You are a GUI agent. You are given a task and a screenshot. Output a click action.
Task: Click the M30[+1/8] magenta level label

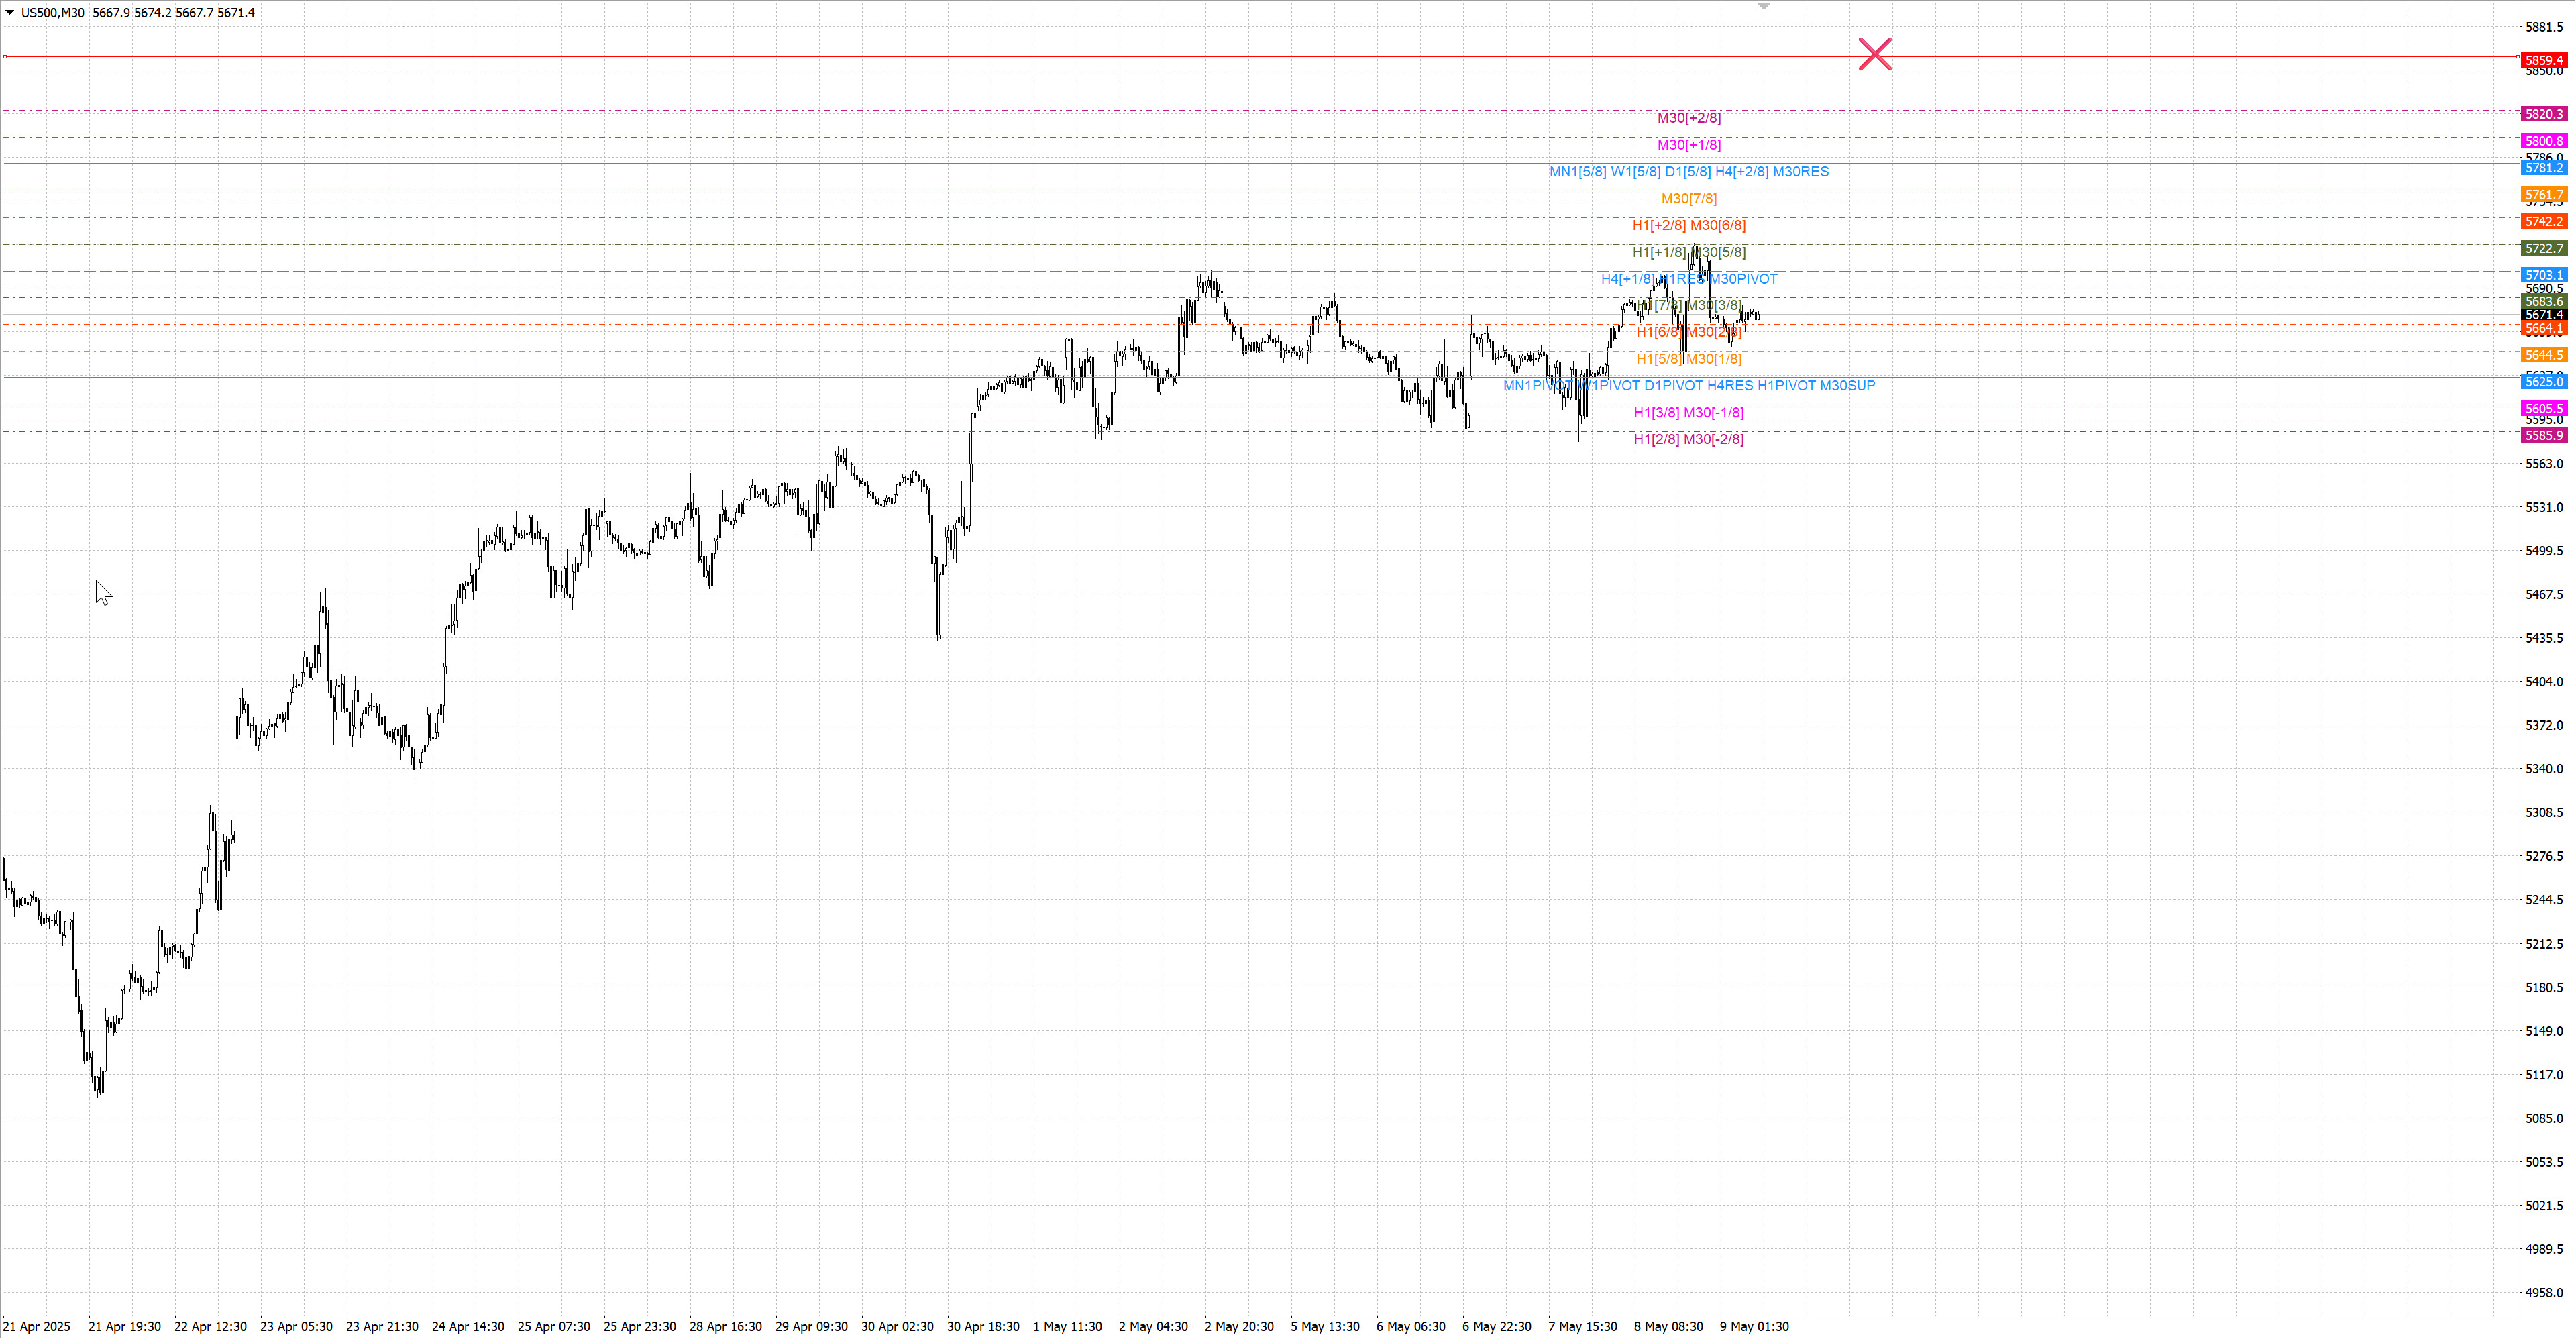1688,145
